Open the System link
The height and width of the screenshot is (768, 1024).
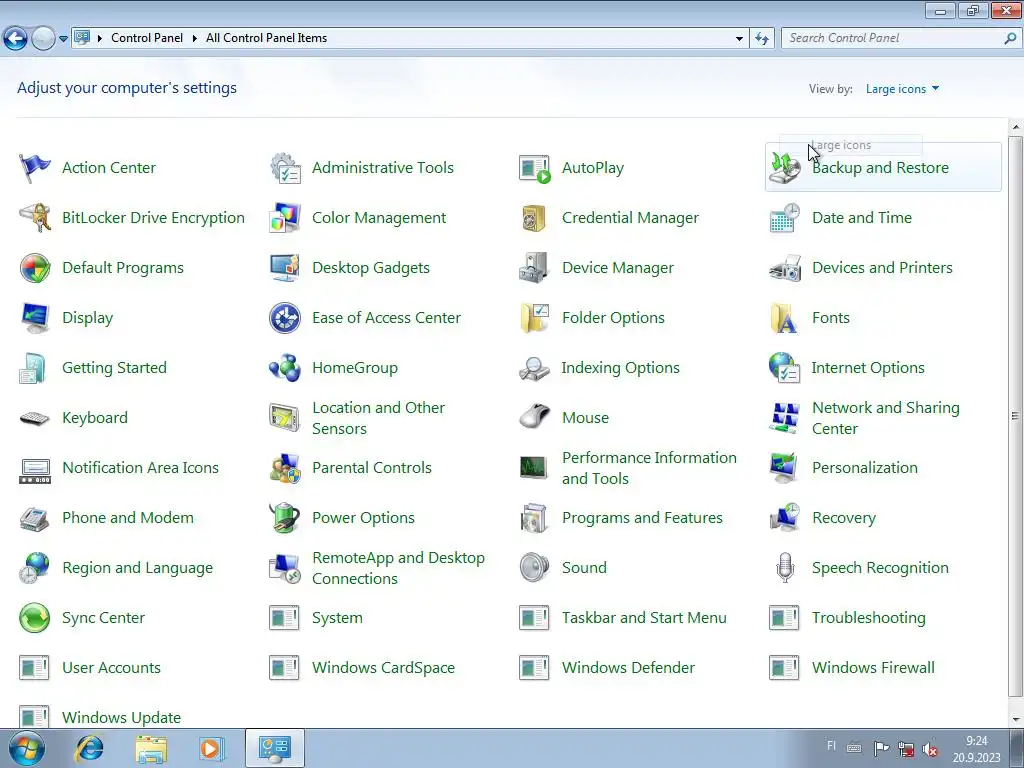(337, 618)
